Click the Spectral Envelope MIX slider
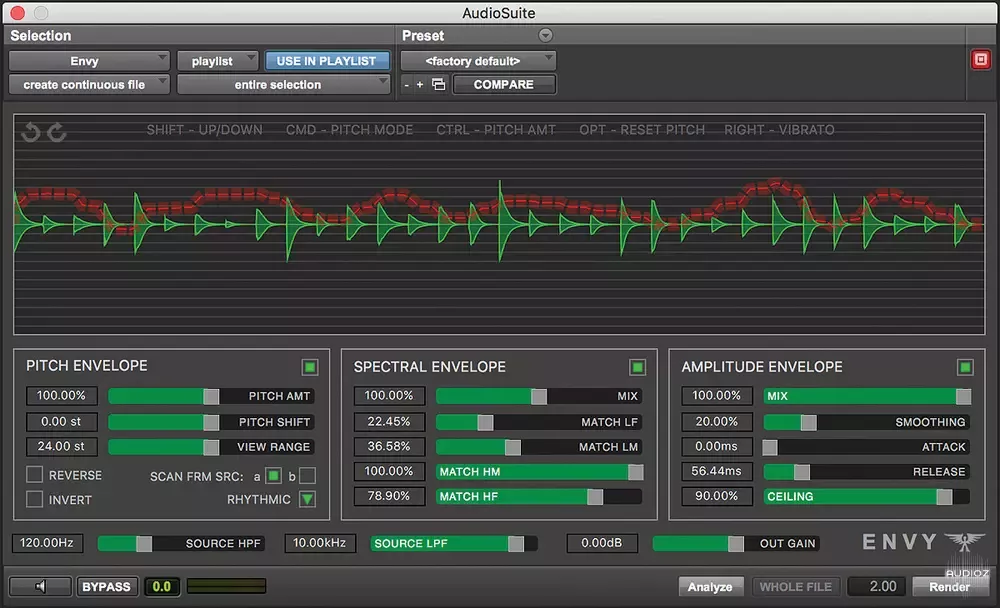 tap(539, 396)
